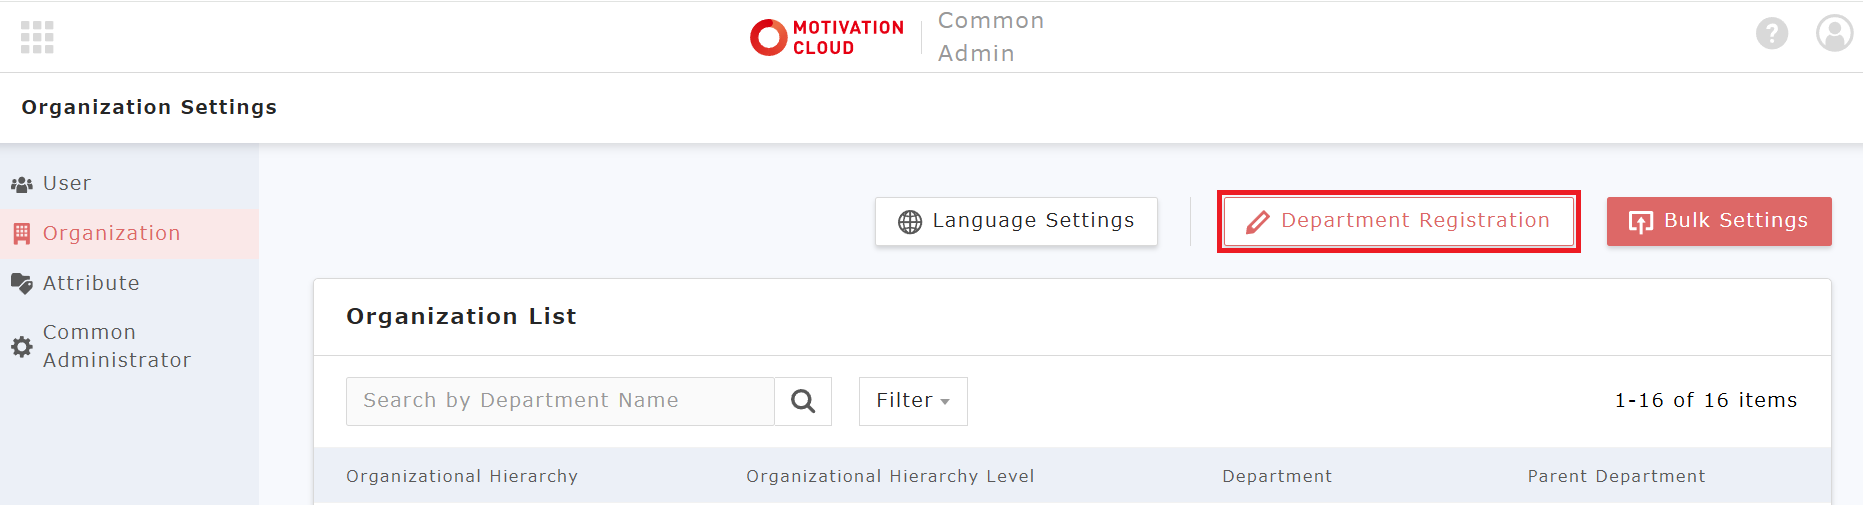Click the Common Administrator gear icon
1863x505 pixels.
point(22,347)
